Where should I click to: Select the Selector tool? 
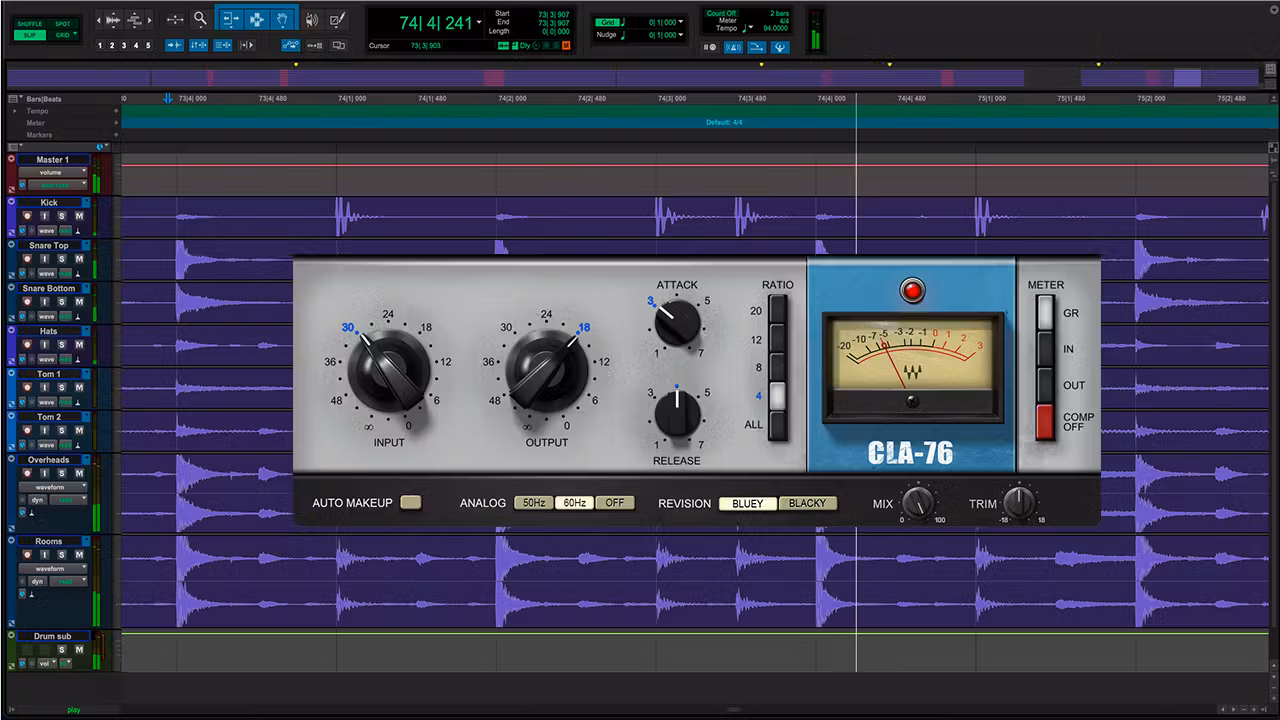pyautogui.click(x=257, y=19)
